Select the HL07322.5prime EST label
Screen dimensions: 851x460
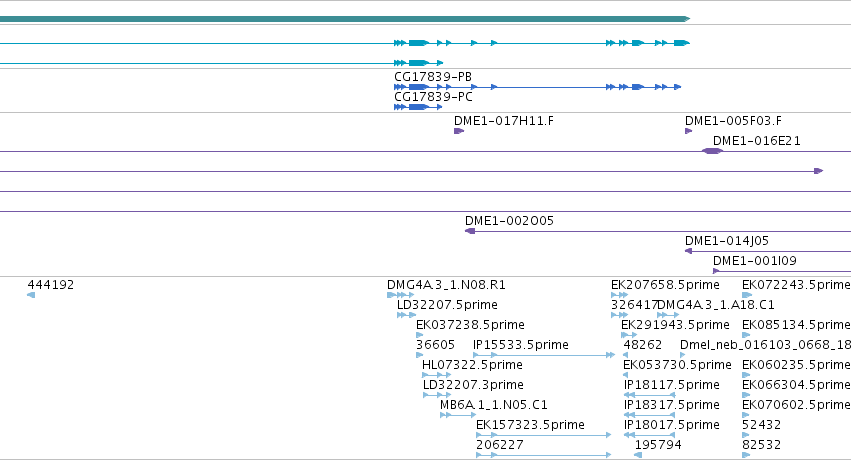click(x=472, y=365)
